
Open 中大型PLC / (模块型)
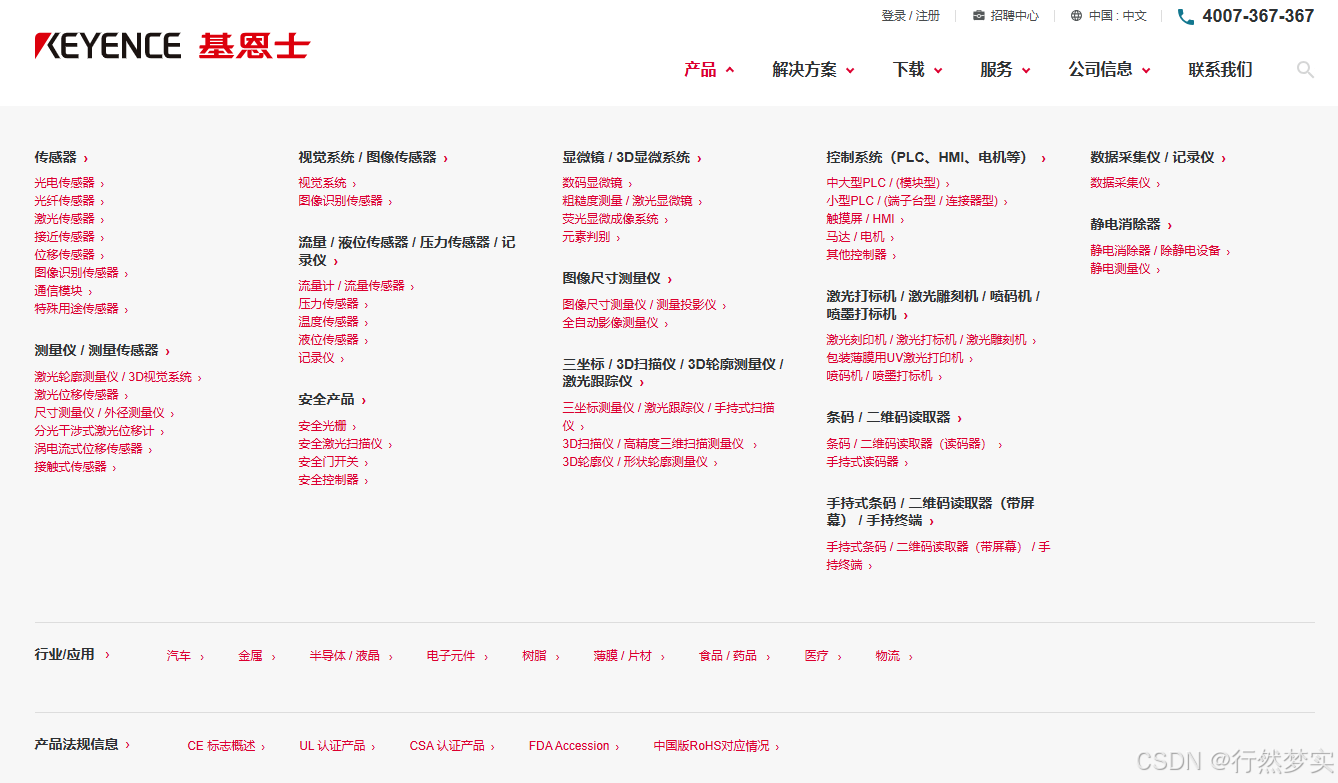[x=887, y=183]
